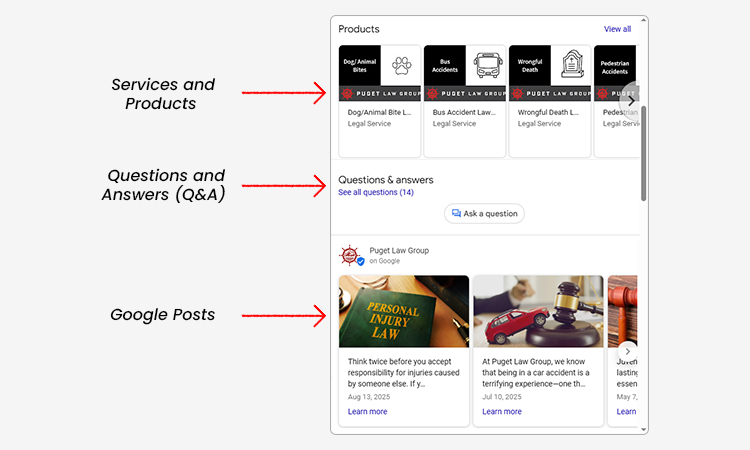
Task: Open the red toy car and gavel post image
Action: coord(538,311)
